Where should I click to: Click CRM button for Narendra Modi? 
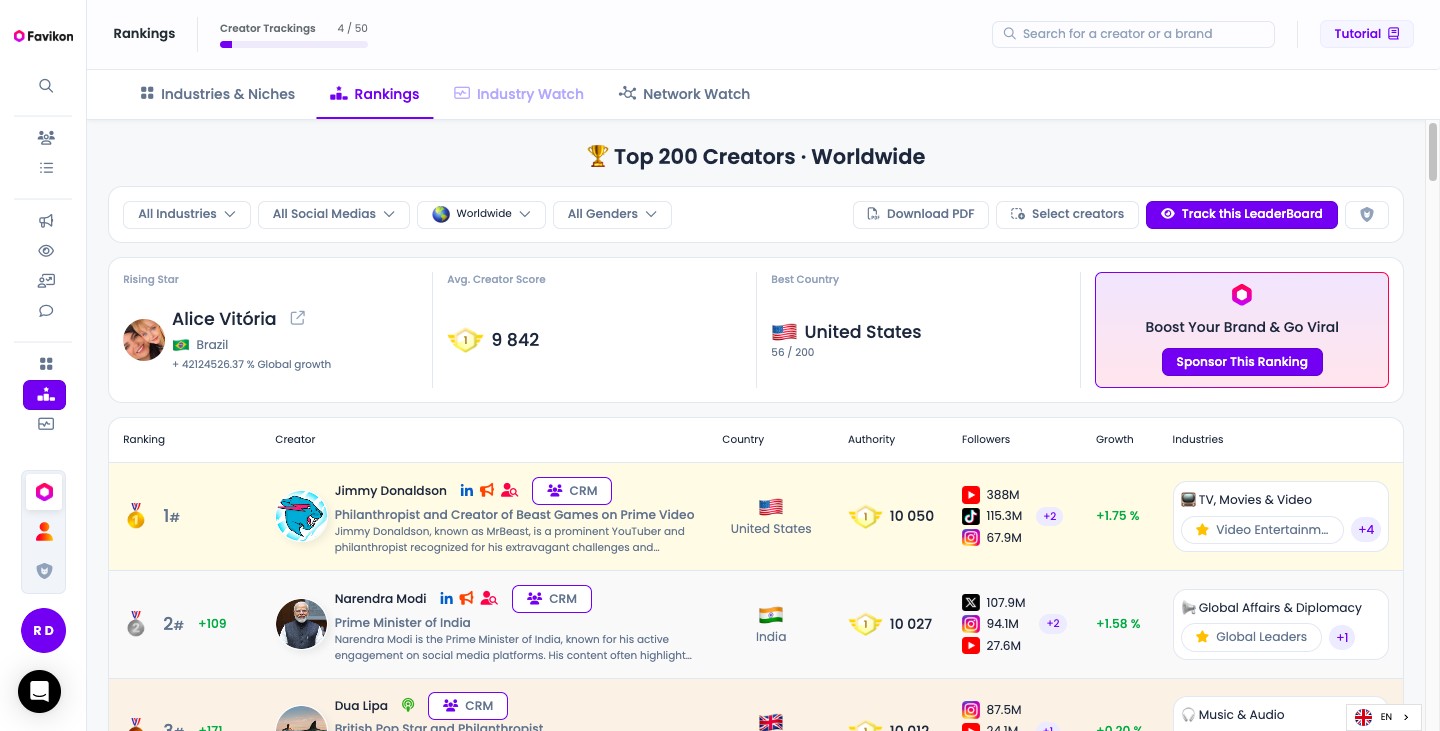(552, 599)
